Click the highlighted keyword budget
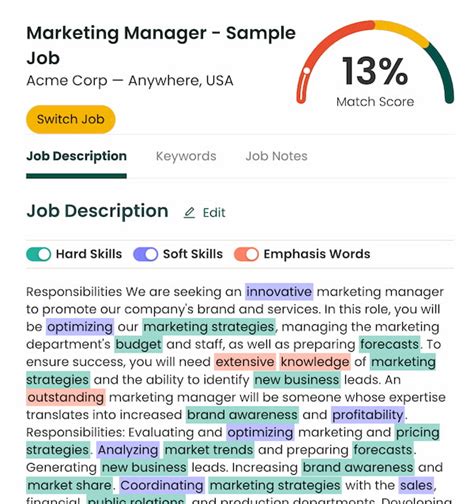 (x=138, y=344)
